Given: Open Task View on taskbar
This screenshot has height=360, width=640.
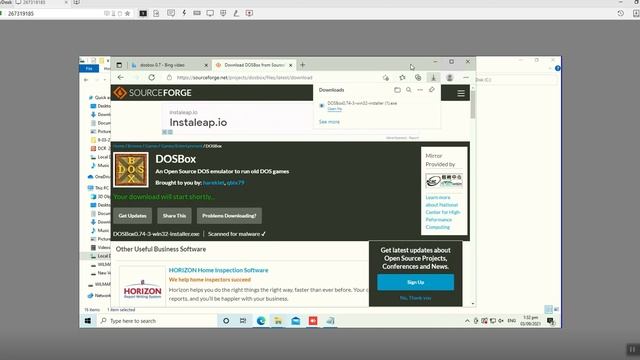Looking at the screenshot, I should click(243, 321).
